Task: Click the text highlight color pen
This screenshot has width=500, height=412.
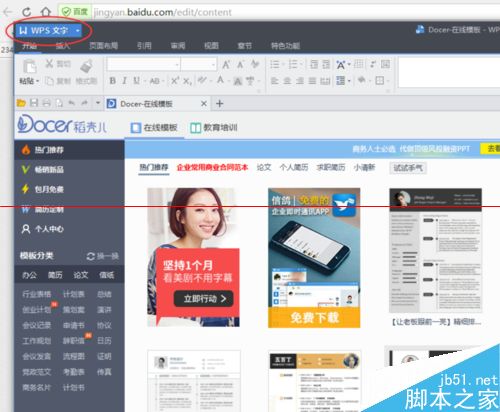Action: pos(202,80)
